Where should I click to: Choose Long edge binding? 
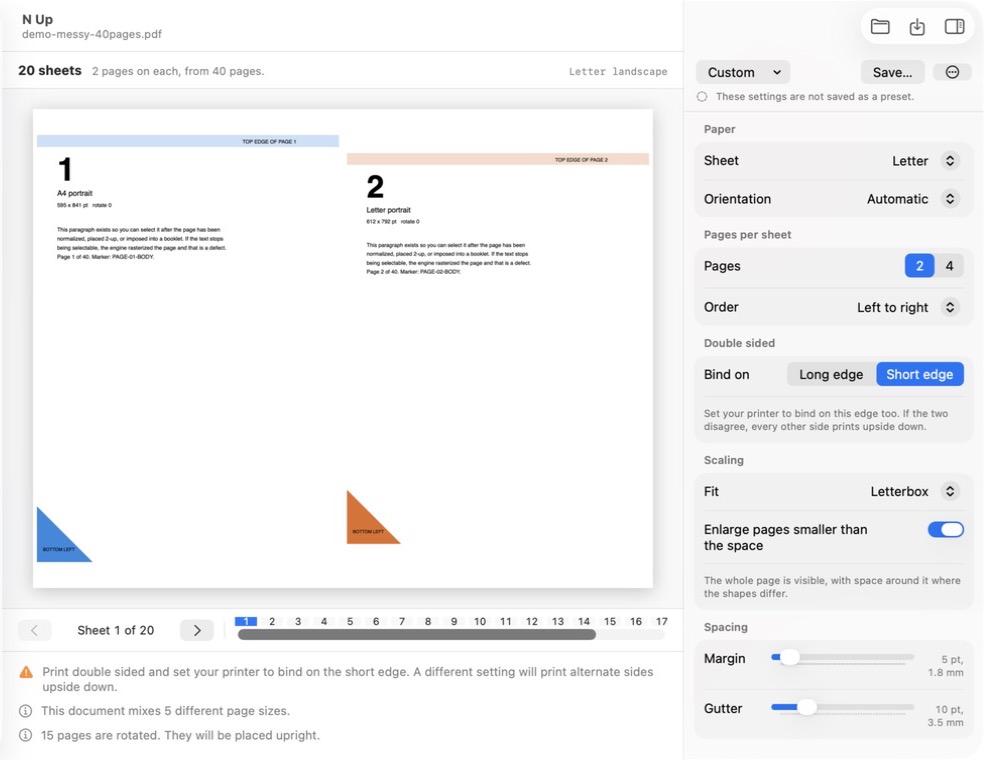click(x=831, y=375)
